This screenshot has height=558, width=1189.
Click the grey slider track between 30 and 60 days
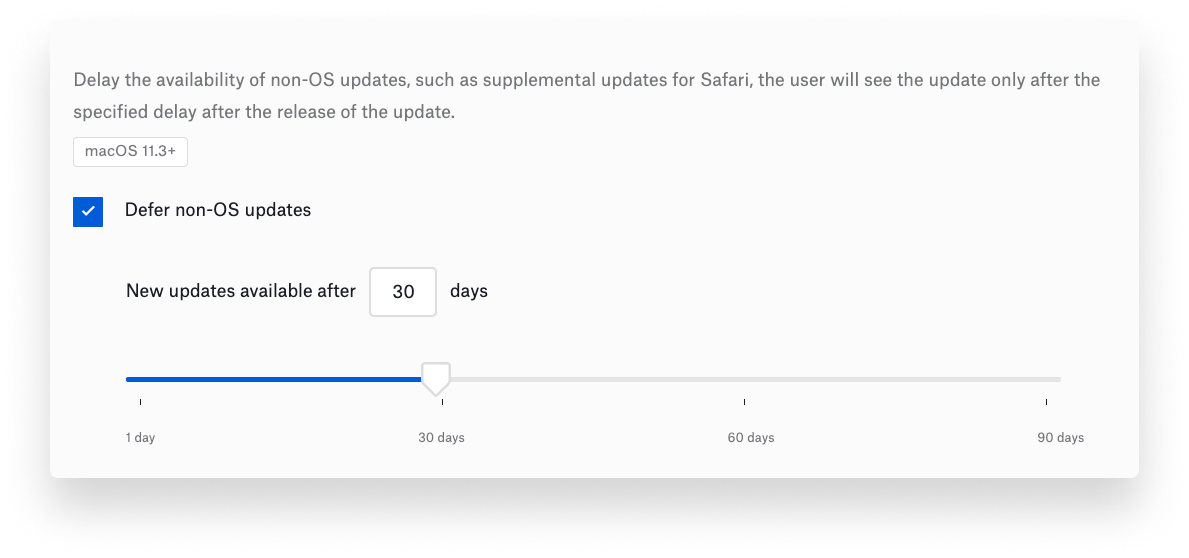tap(590, 379)
